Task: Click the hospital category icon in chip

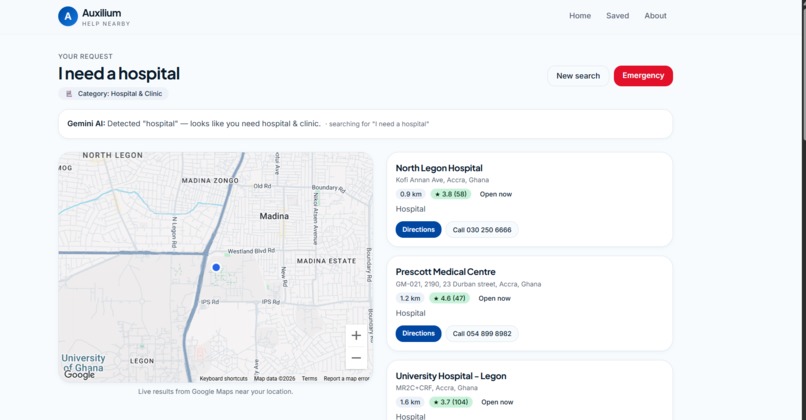Action: point(69,94)
